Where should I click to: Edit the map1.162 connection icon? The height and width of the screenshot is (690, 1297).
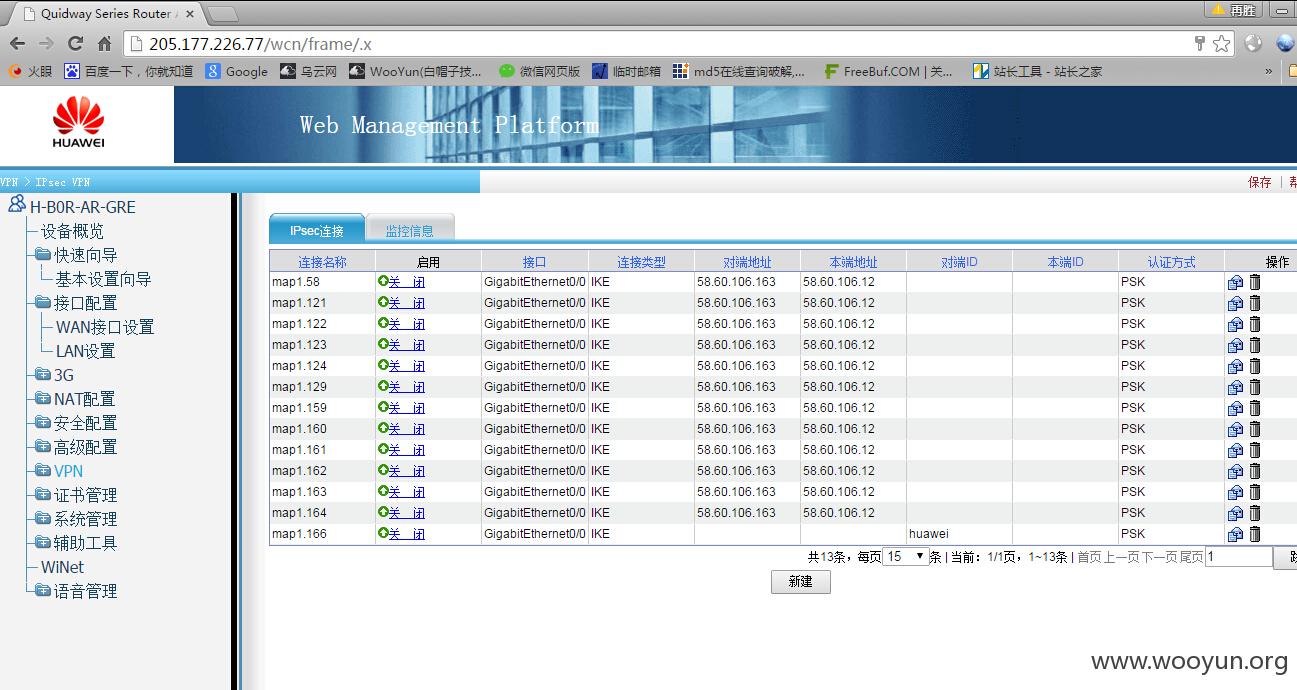pos(1235,471)
